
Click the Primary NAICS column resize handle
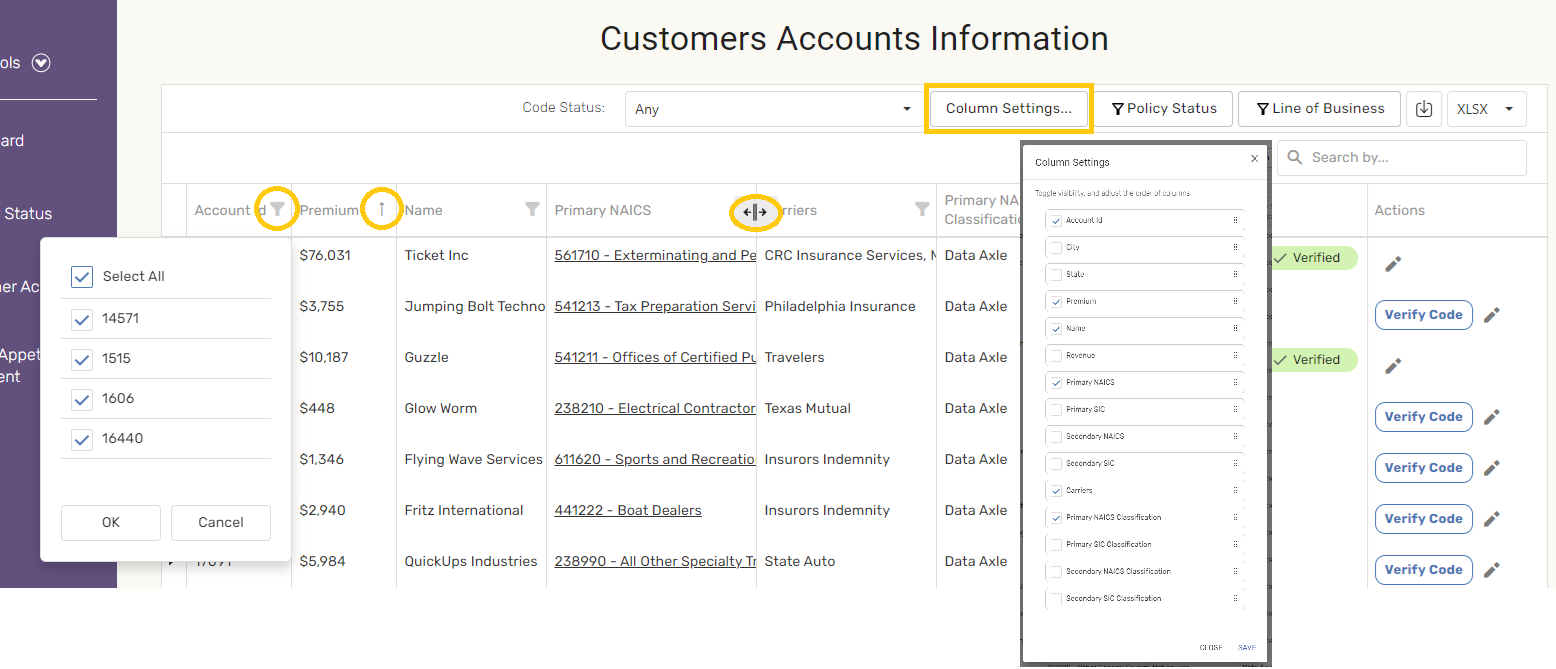[755, 212]
